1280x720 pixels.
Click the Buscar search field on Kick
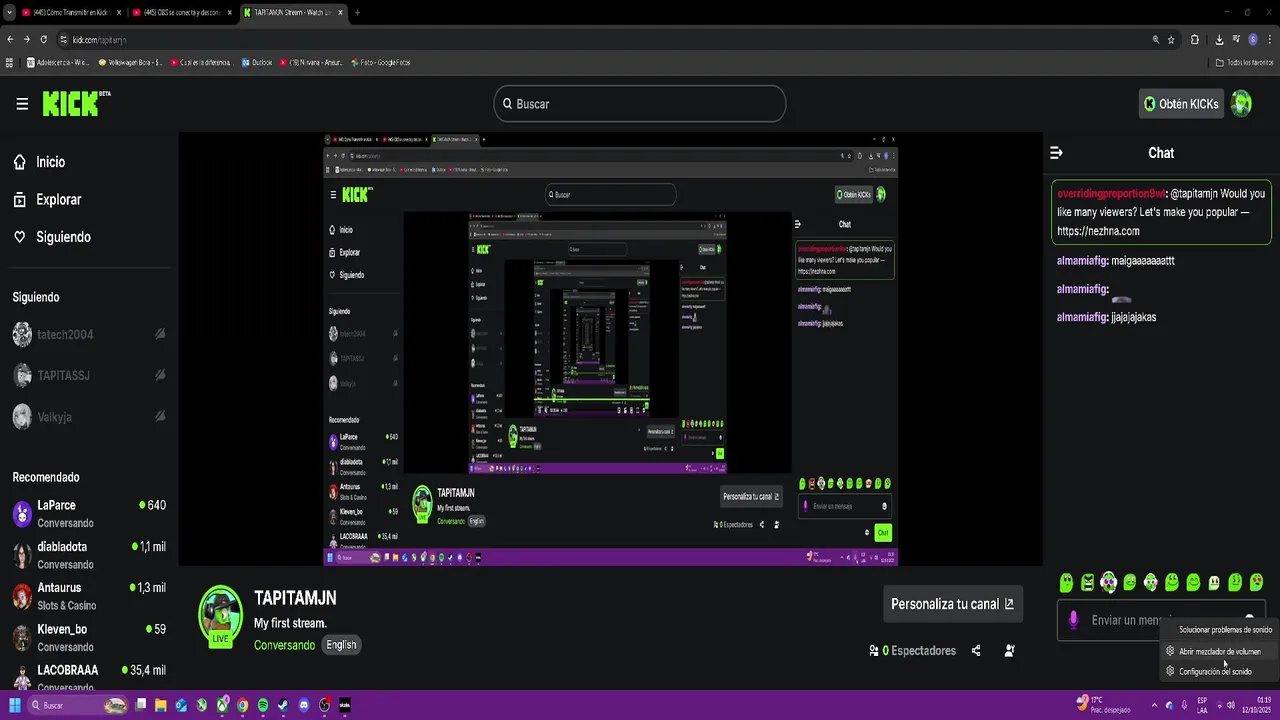pyautogui.click(x=640, y=104)
